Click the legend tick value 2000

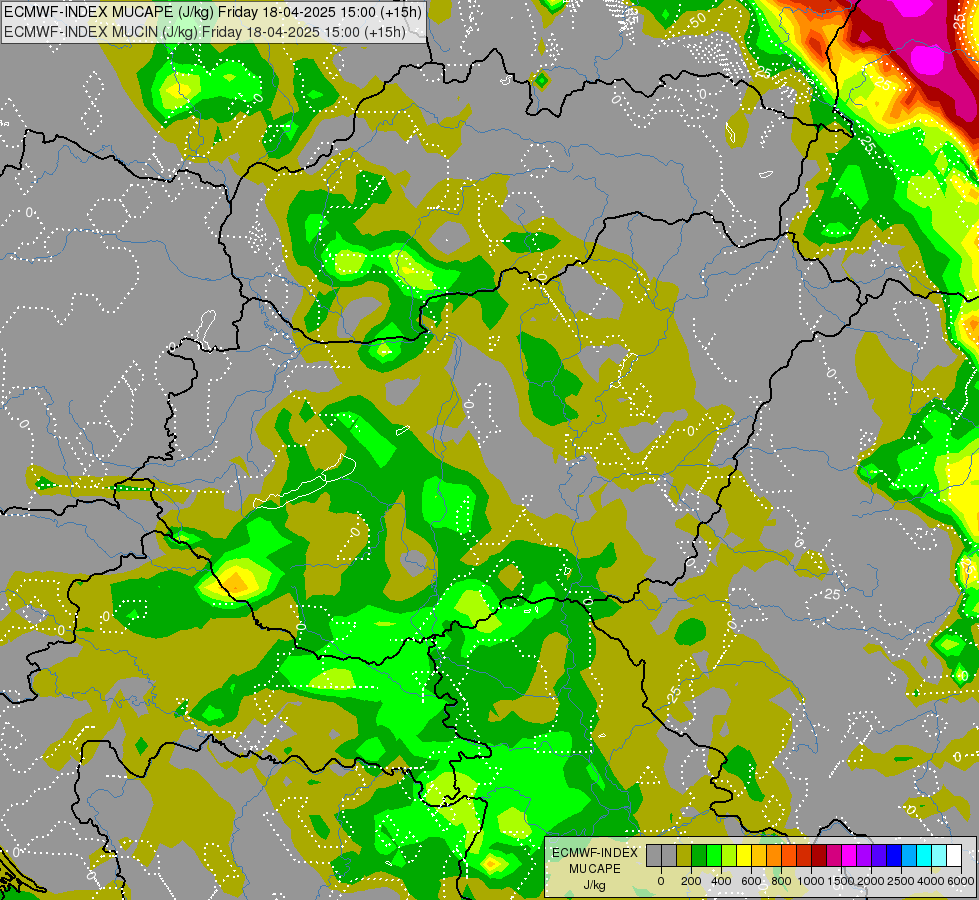870,881
